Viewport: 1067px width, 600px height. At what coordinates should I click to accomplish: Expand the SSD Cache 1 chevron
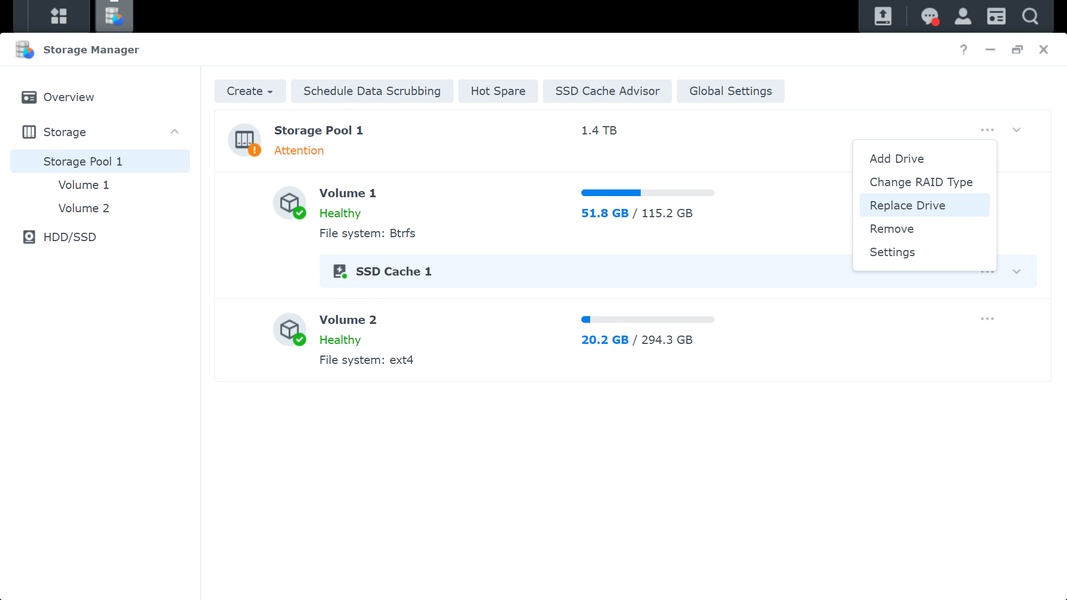[1016, 271]
